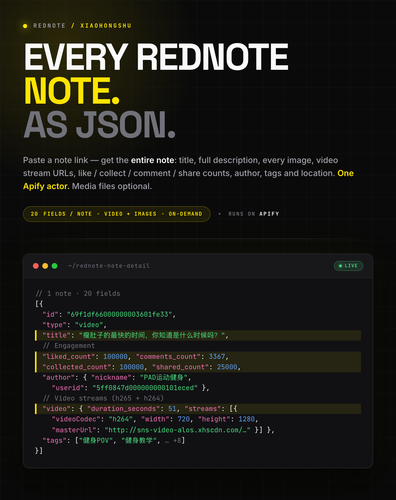
Task: Click the 'EVERY REDNOTE' headline
Action: 156,57
